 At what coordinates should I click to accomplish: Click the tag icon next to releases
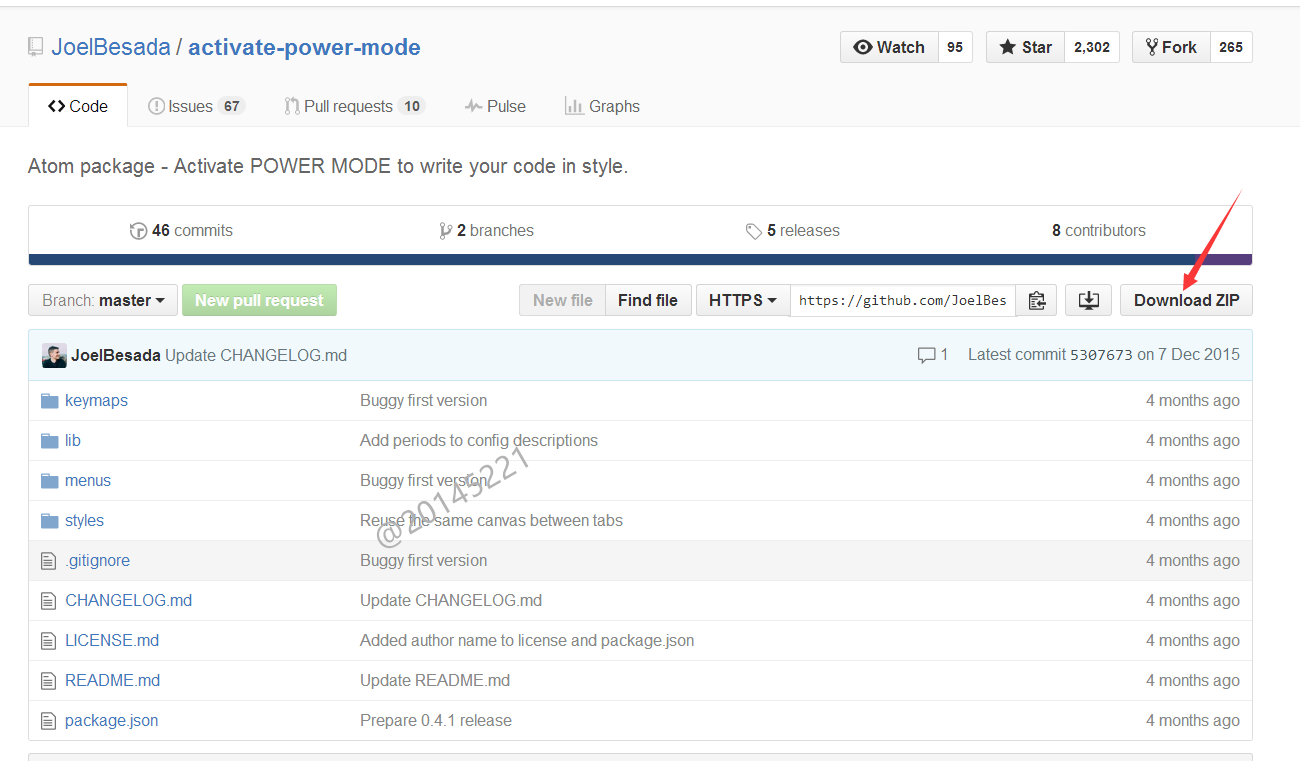point(754,231)
